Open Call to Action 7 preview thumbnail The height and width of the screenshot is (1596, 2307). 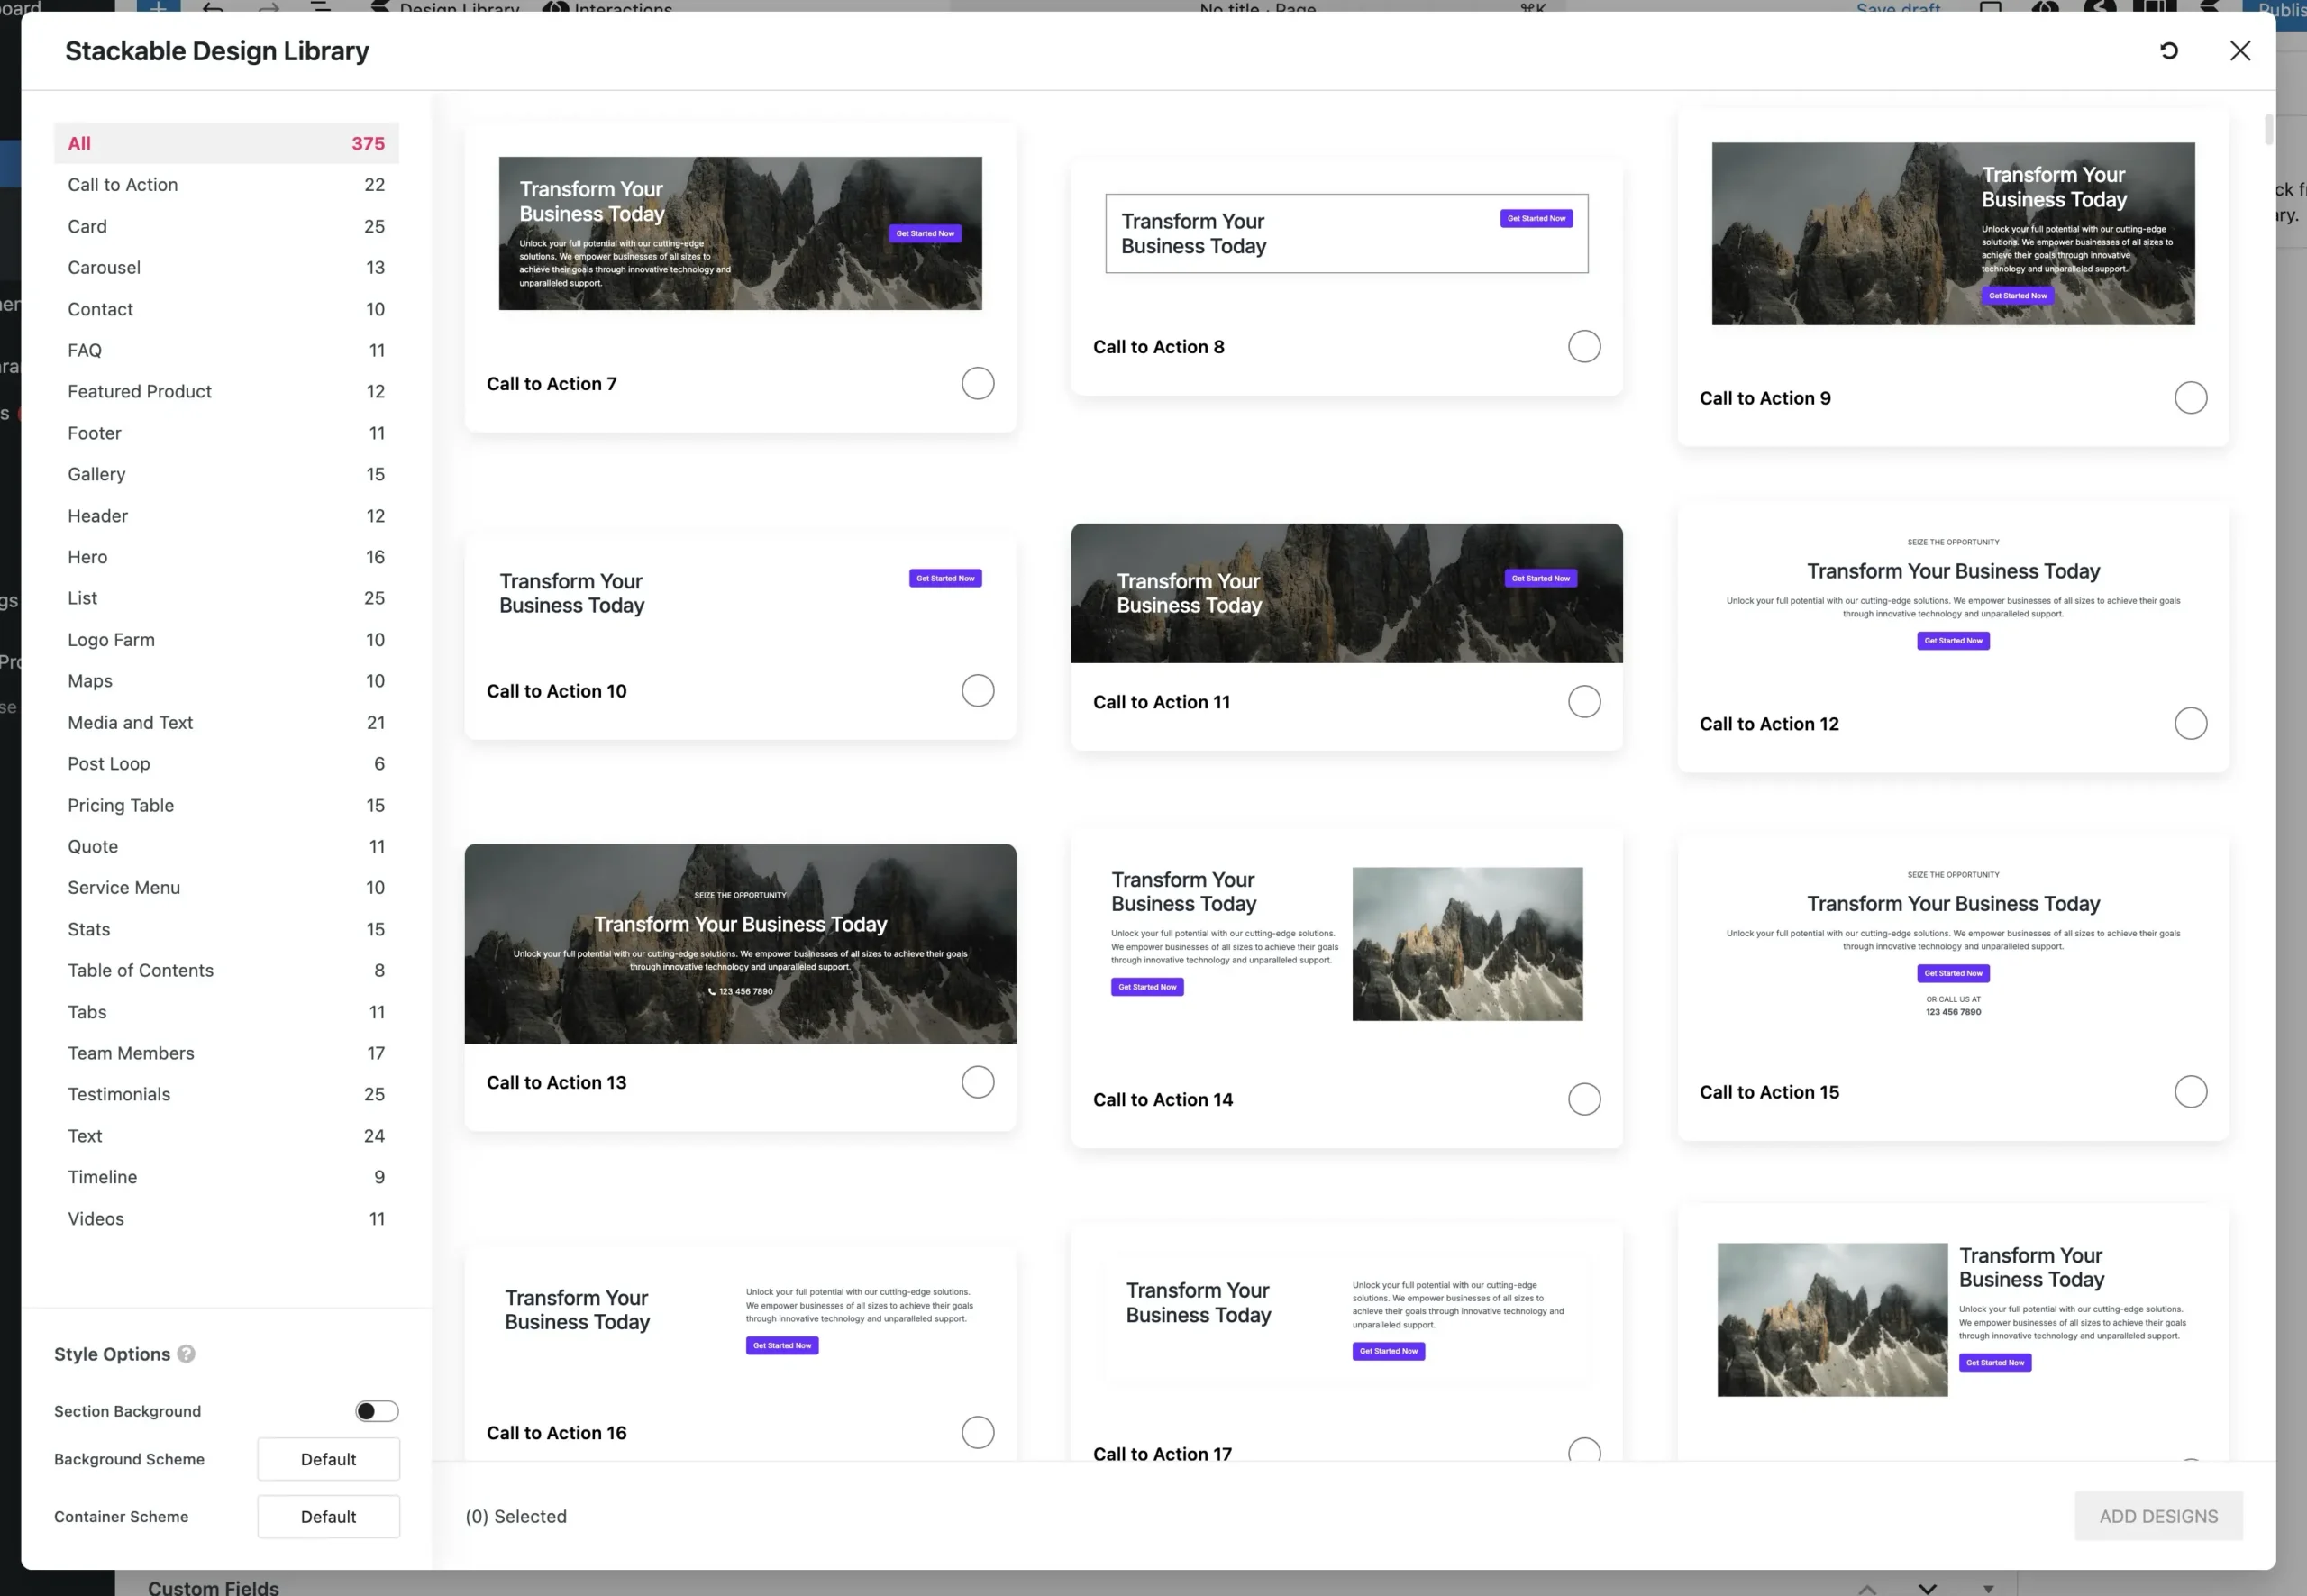coord(740,233)
